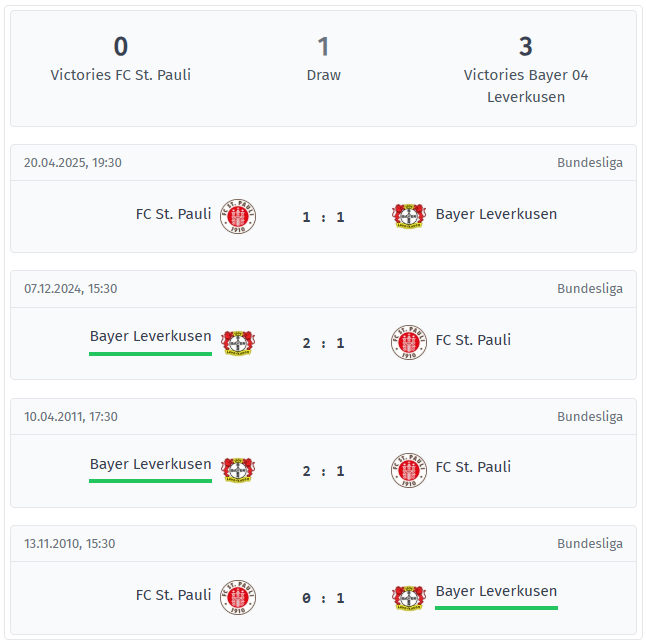Select Bundesliga label on the 20.04.2025 match
Screen dimensions: 646x644
click(590, 163)
